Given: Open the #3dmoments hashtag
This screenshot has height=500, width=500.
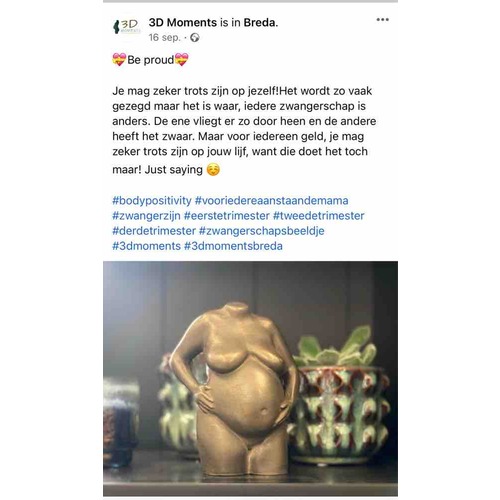Looking at the screenshot, I should pos(147,246).
